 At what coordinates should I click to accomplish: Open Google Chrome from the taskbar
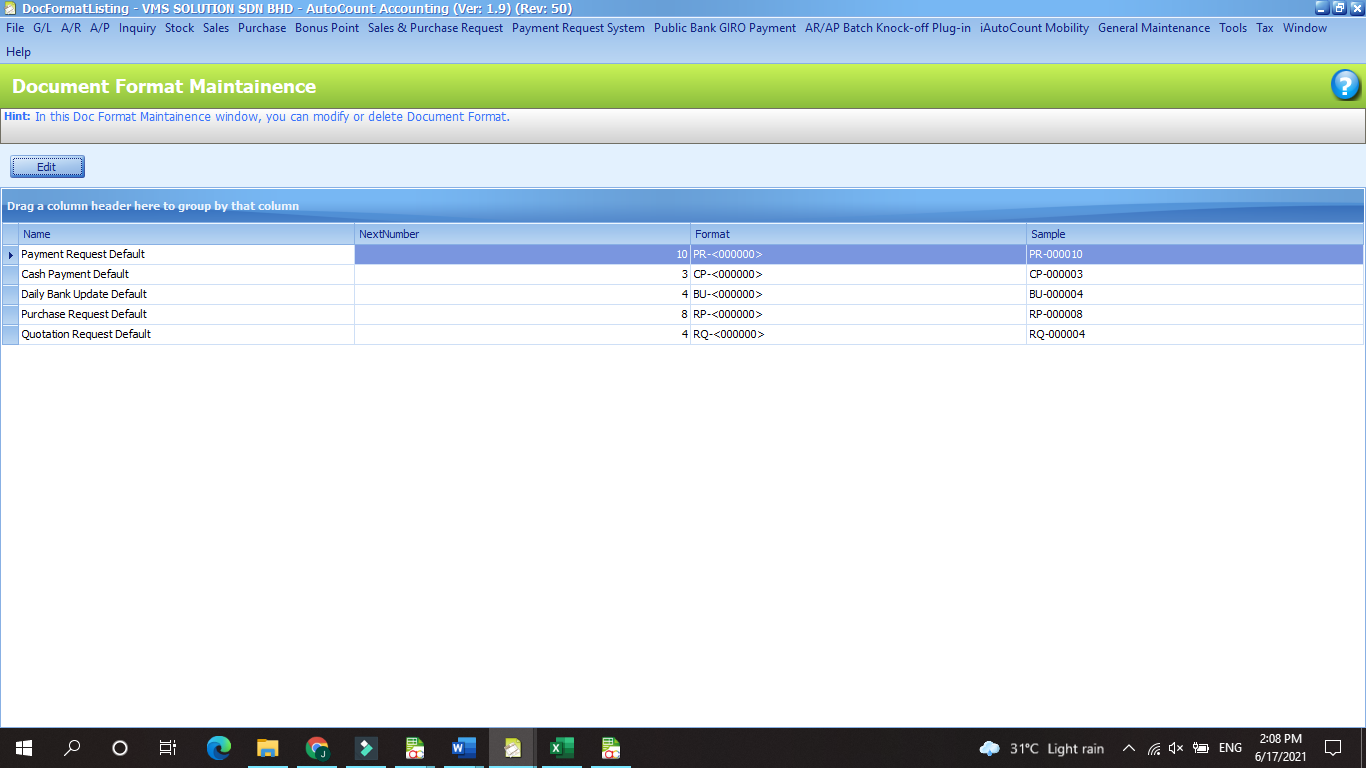[x=317, y=747]
